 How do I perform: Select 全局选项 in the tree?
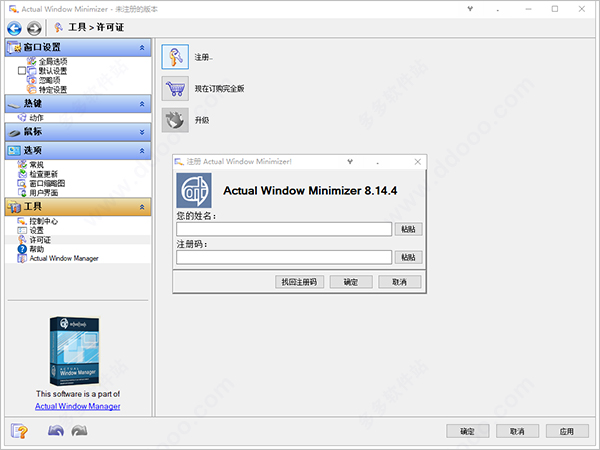click(x=53, y=61)
